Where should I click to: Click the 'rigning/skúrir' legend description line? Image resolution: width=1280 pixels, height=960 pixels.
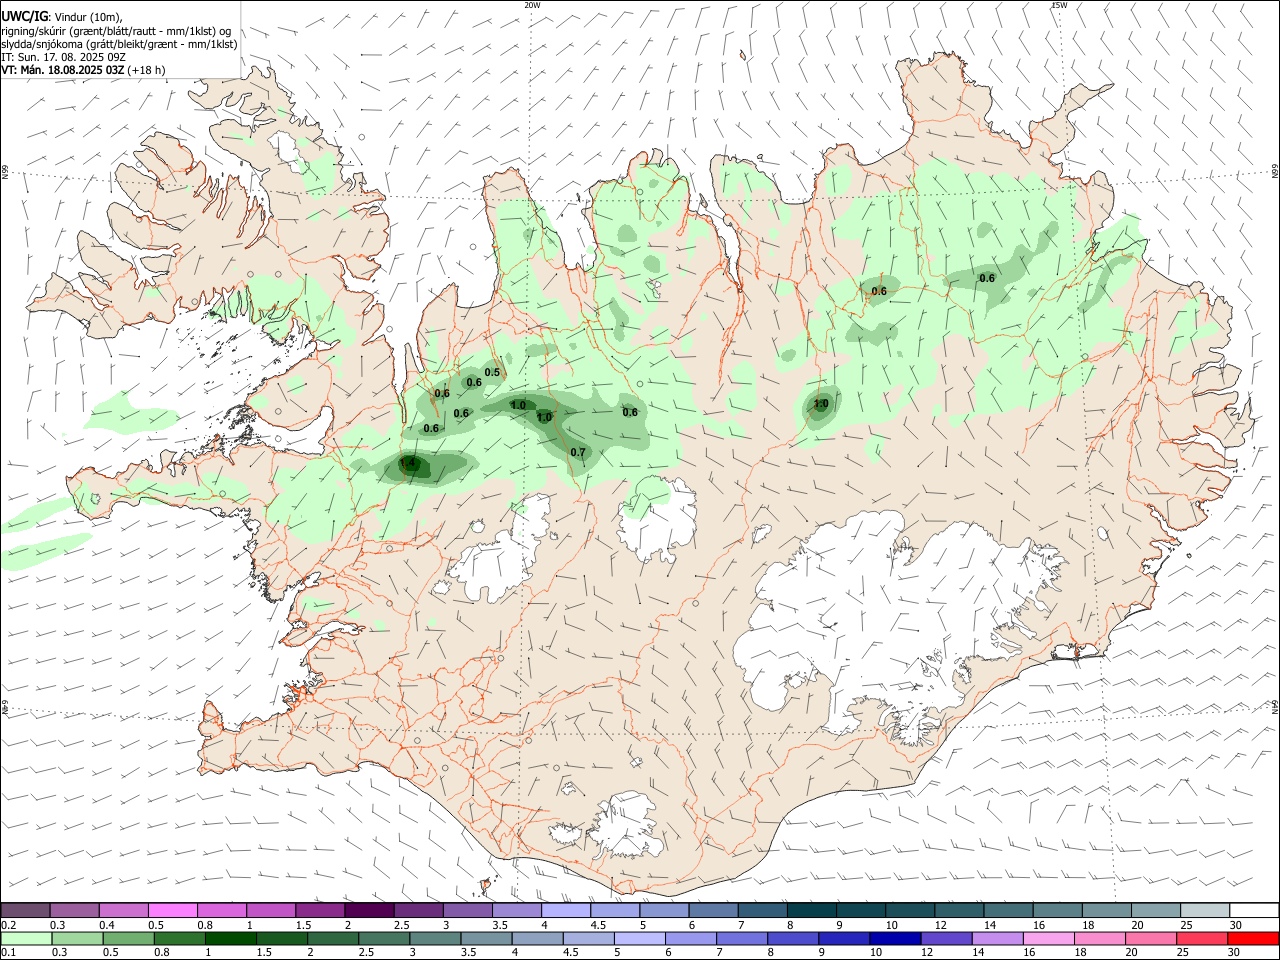pyautogui.click(x=117, y=30)
